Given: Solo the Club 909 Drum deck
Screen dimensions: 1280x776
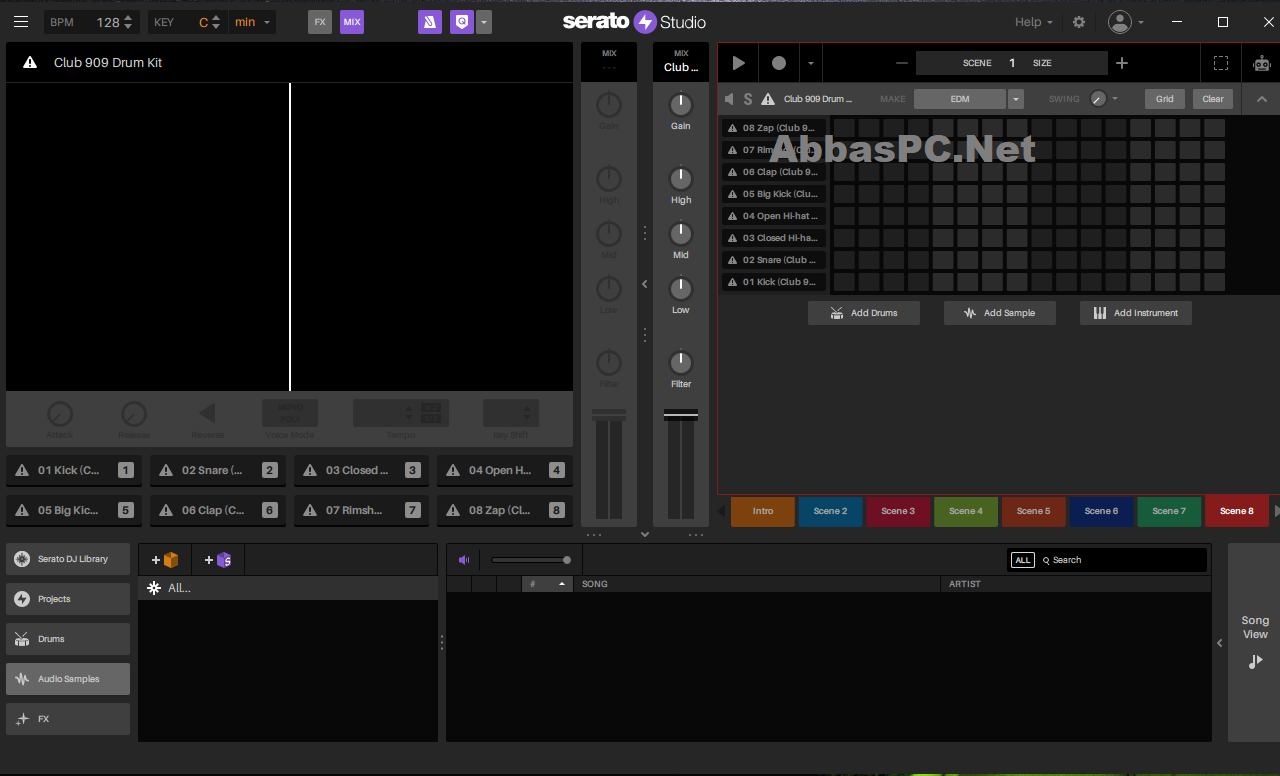Looking at the screenshot, I should click(748, 99).
